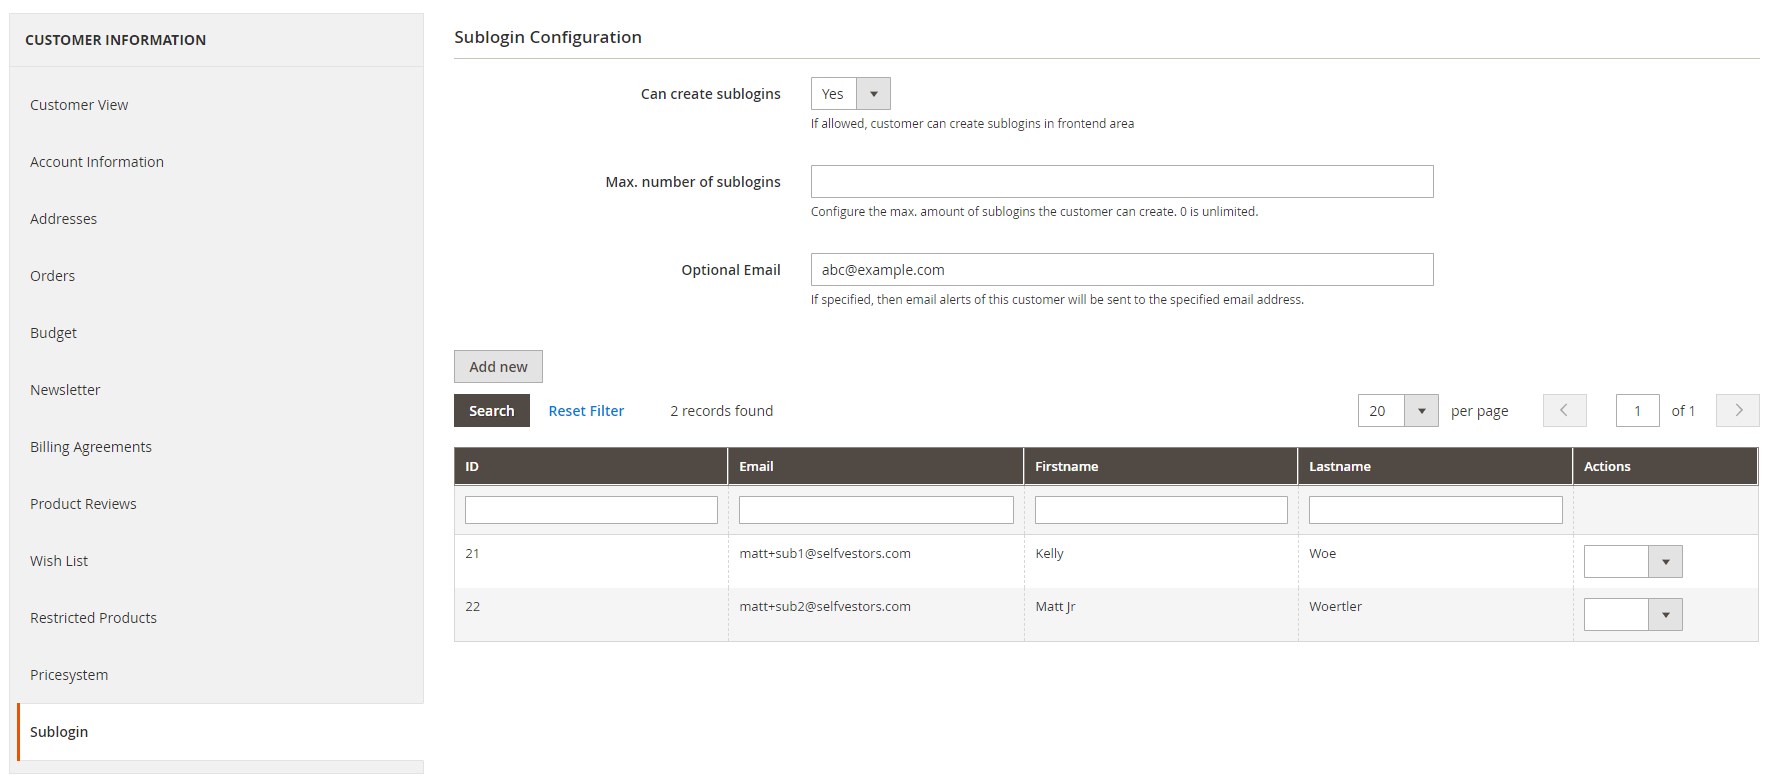1771x784 pixels.
Task: Switch to the Orders tab
Action: pyautogui.click(x=52, y=276)
